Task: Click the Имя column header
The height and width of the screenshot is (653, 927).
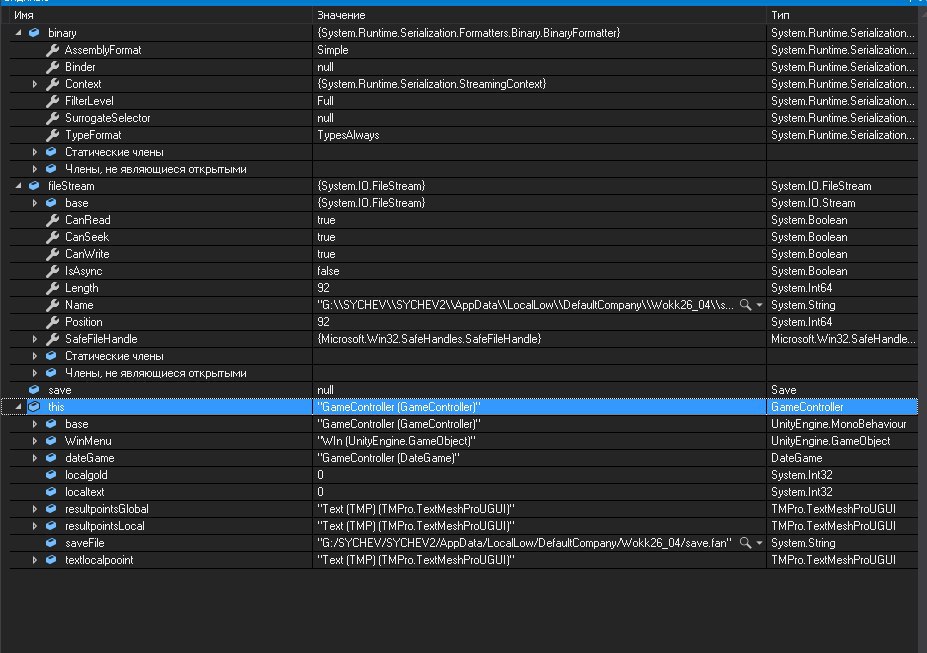Action: pos(24,15)
